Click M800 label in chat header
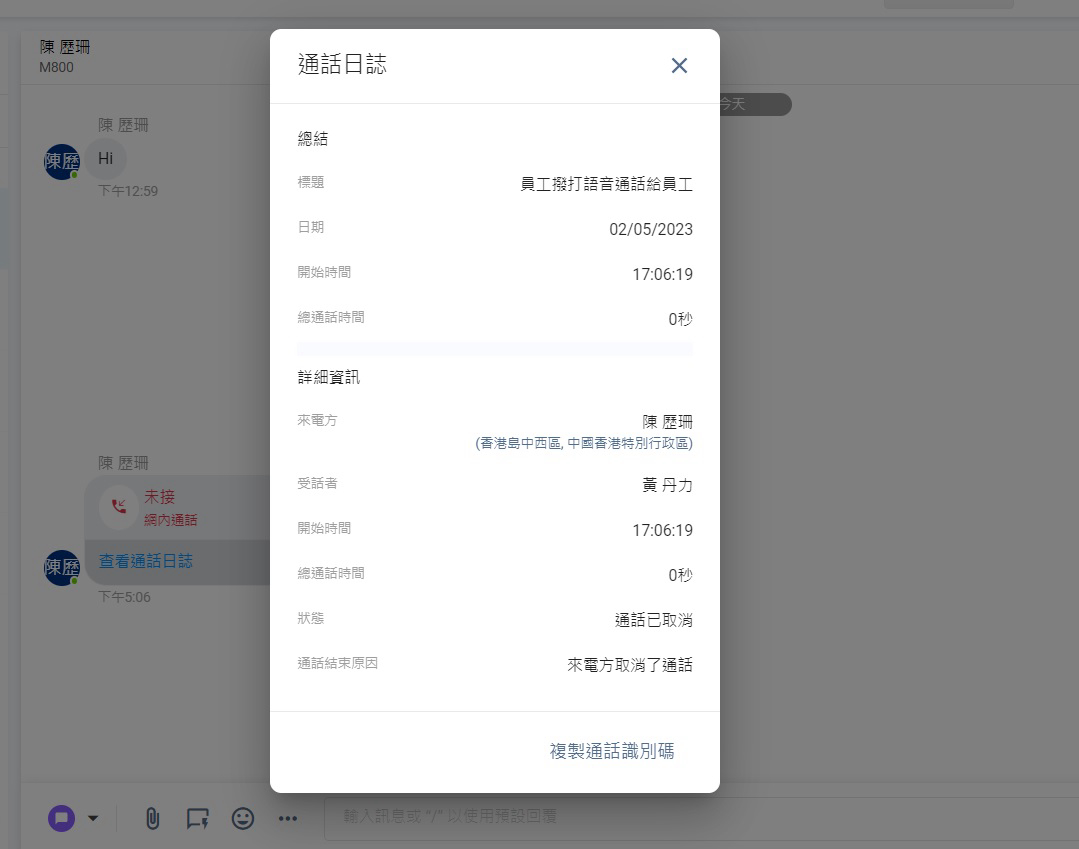 tap(56, 67)
